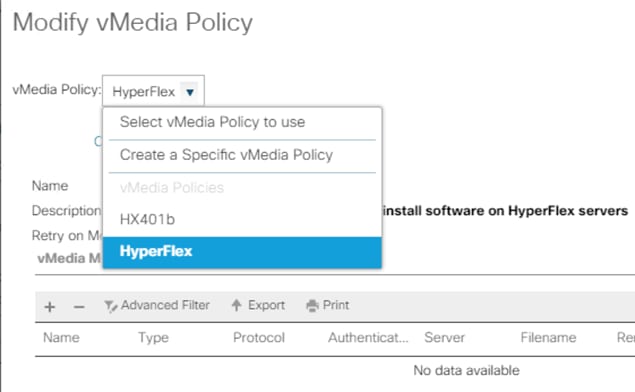635x392 pixels.
Task: Sort table by Name column header
Action: coord(61,338)
